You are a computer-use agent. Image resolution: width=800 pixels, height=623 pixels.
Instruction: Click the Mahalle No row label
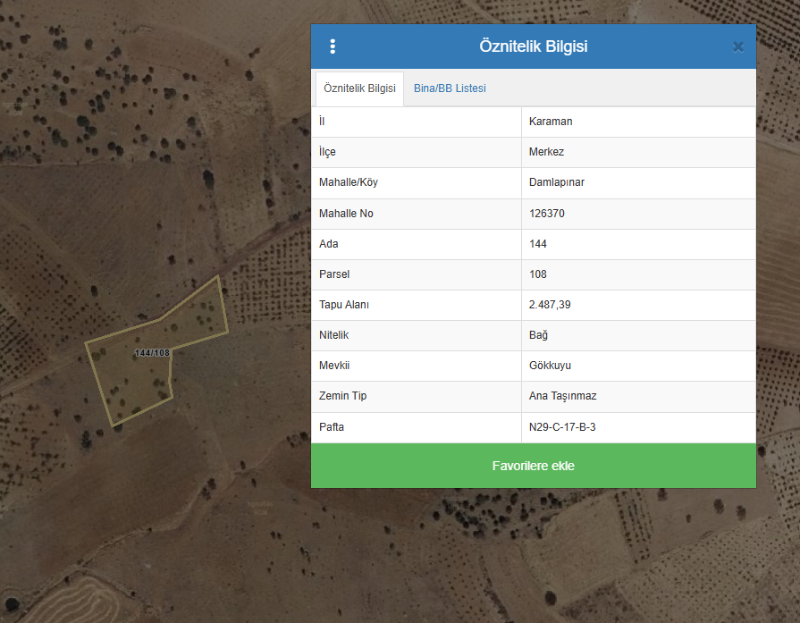pos(346,213)
